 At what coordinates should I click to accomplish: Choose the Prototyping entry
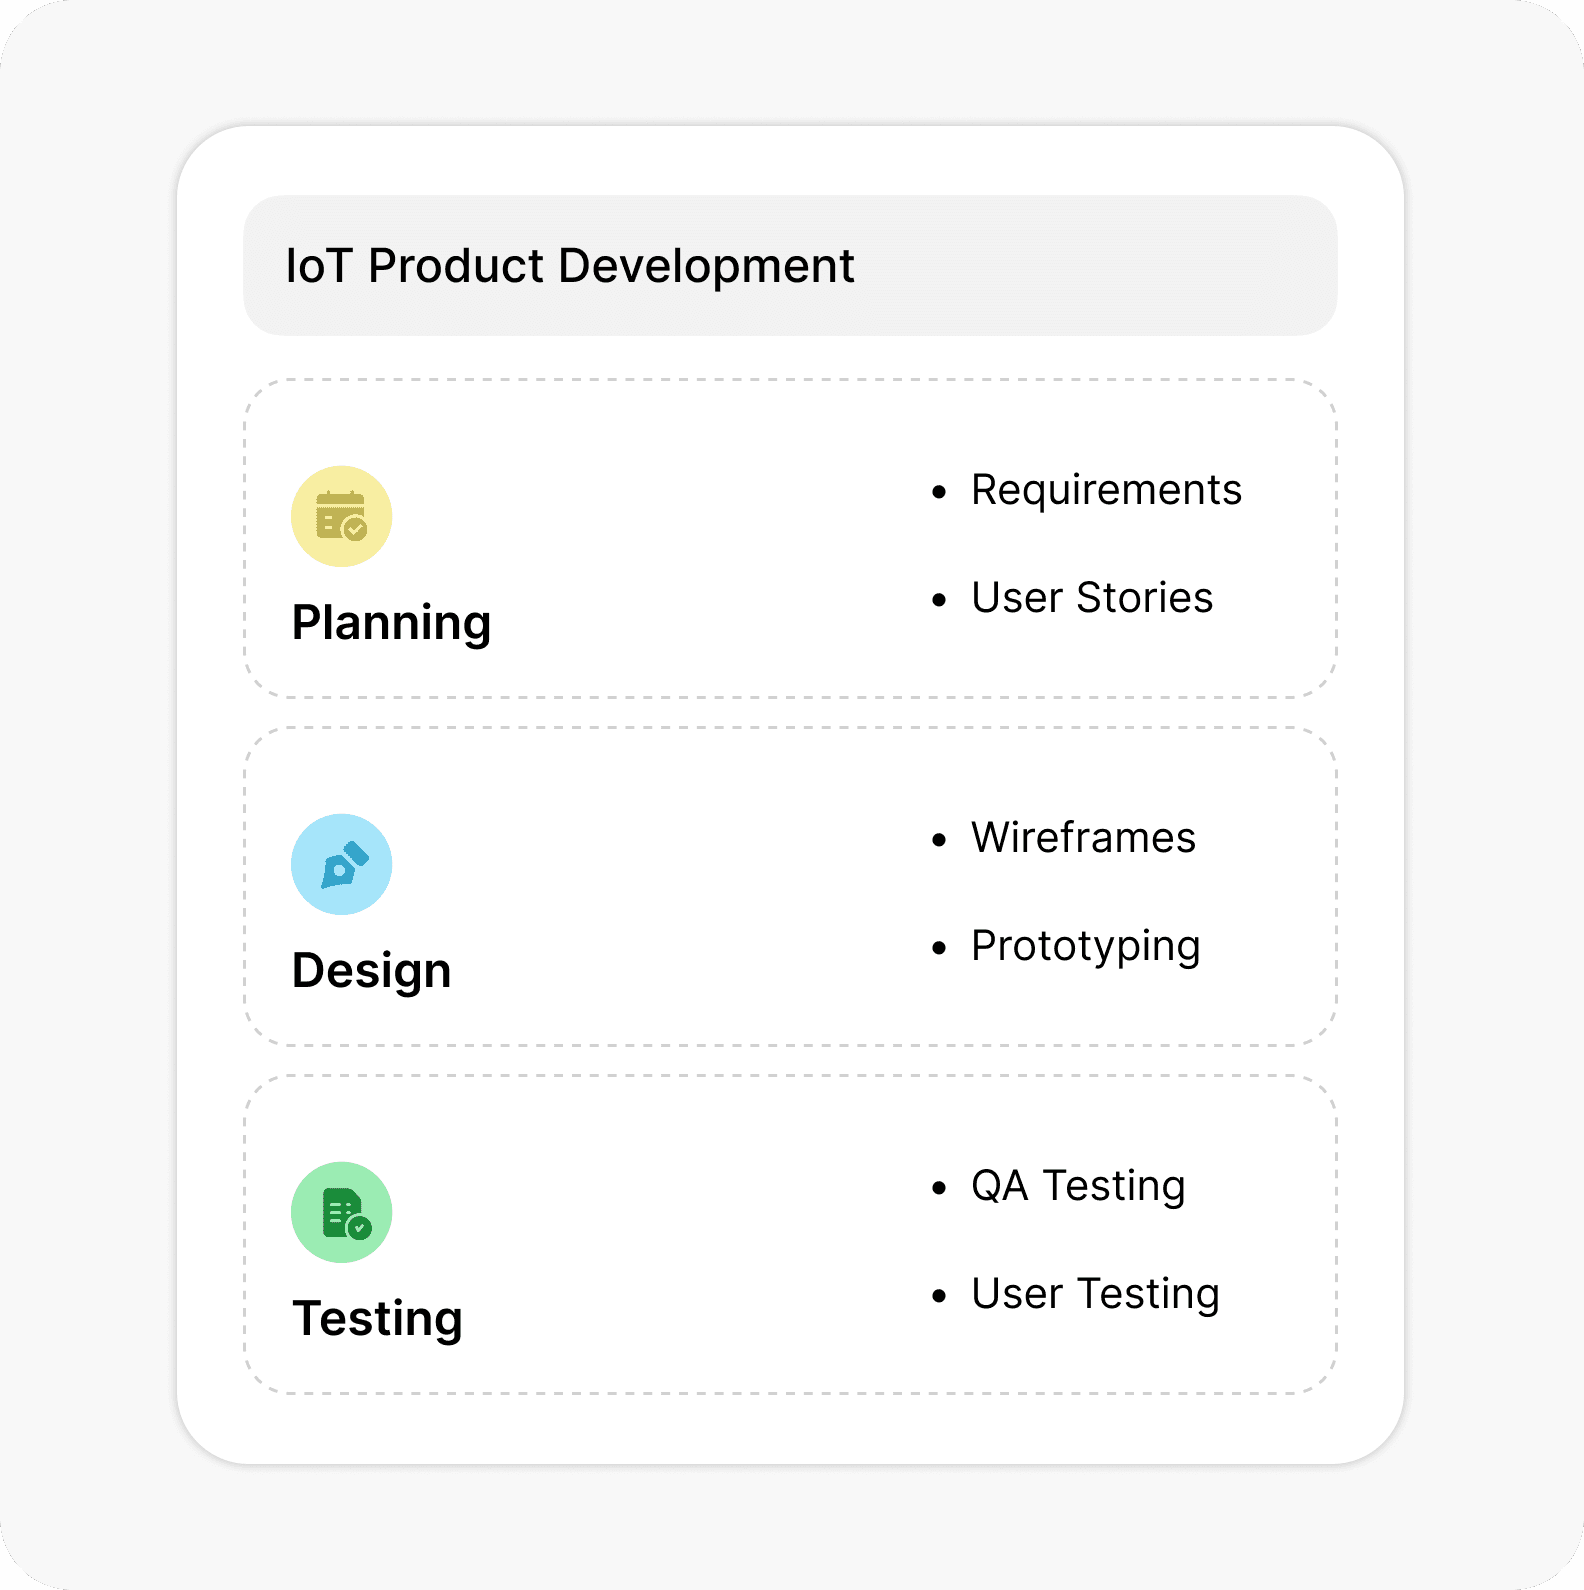(1085, 946)
